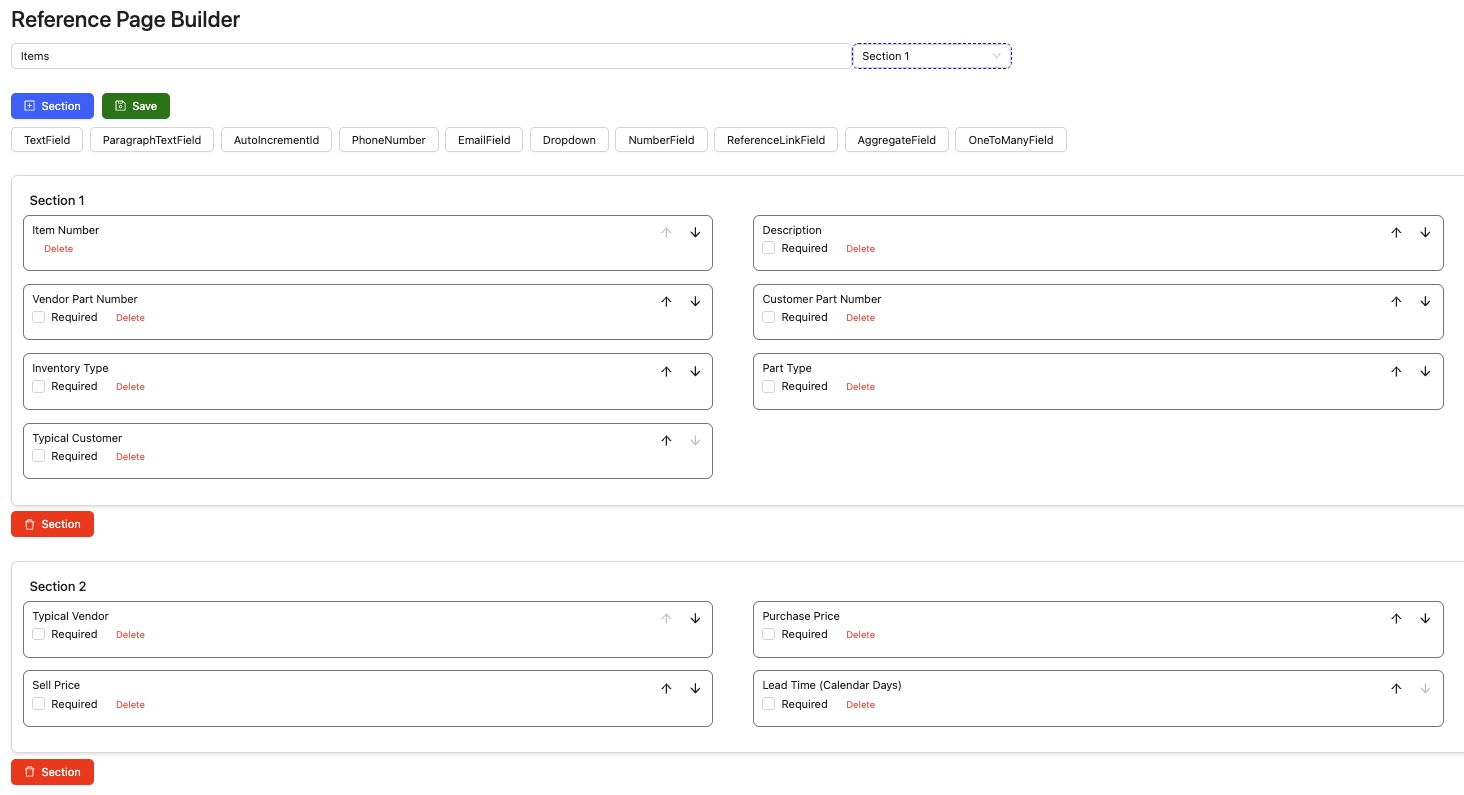Image resolution: width=1464 pixels, height=795 pixels.
Task: Move Description field up with arrow
Action: (1396, 233)
